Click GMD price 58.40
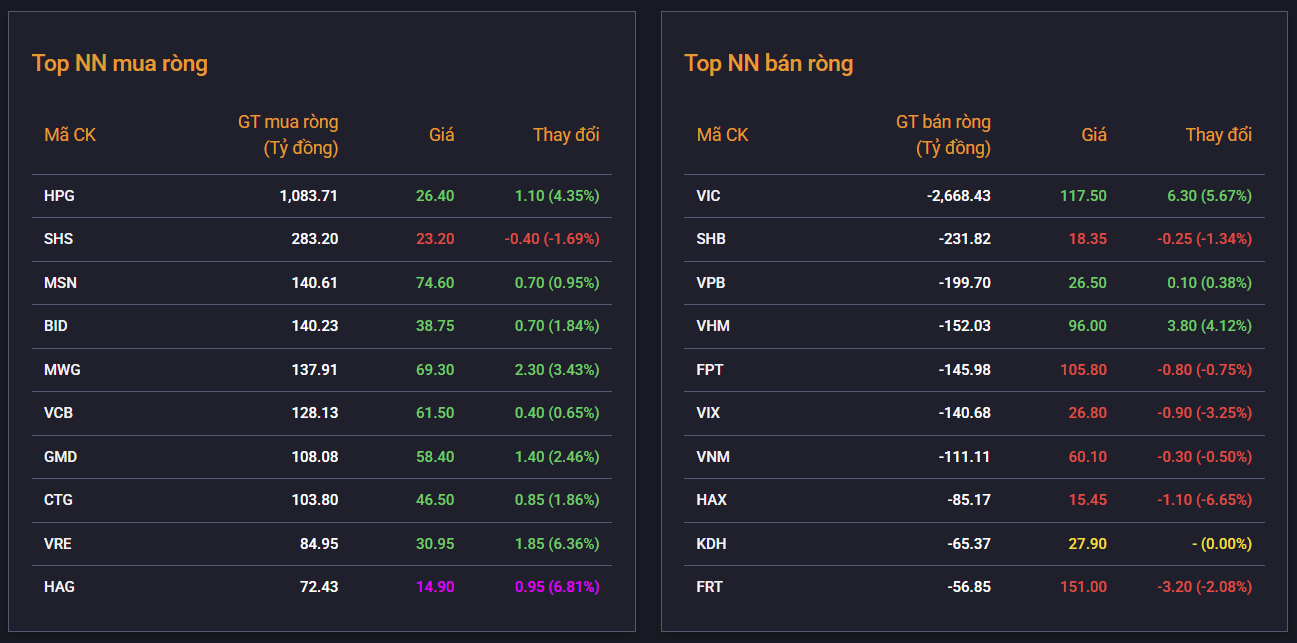 pos(435,457)
